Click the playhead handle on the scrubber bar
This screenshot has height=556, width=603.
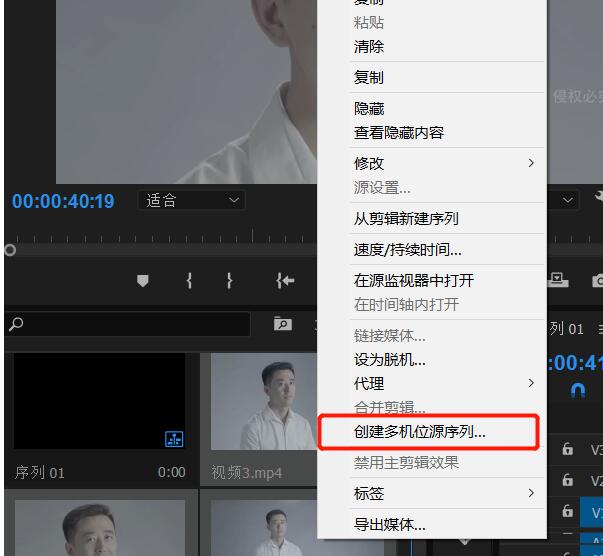9,250
